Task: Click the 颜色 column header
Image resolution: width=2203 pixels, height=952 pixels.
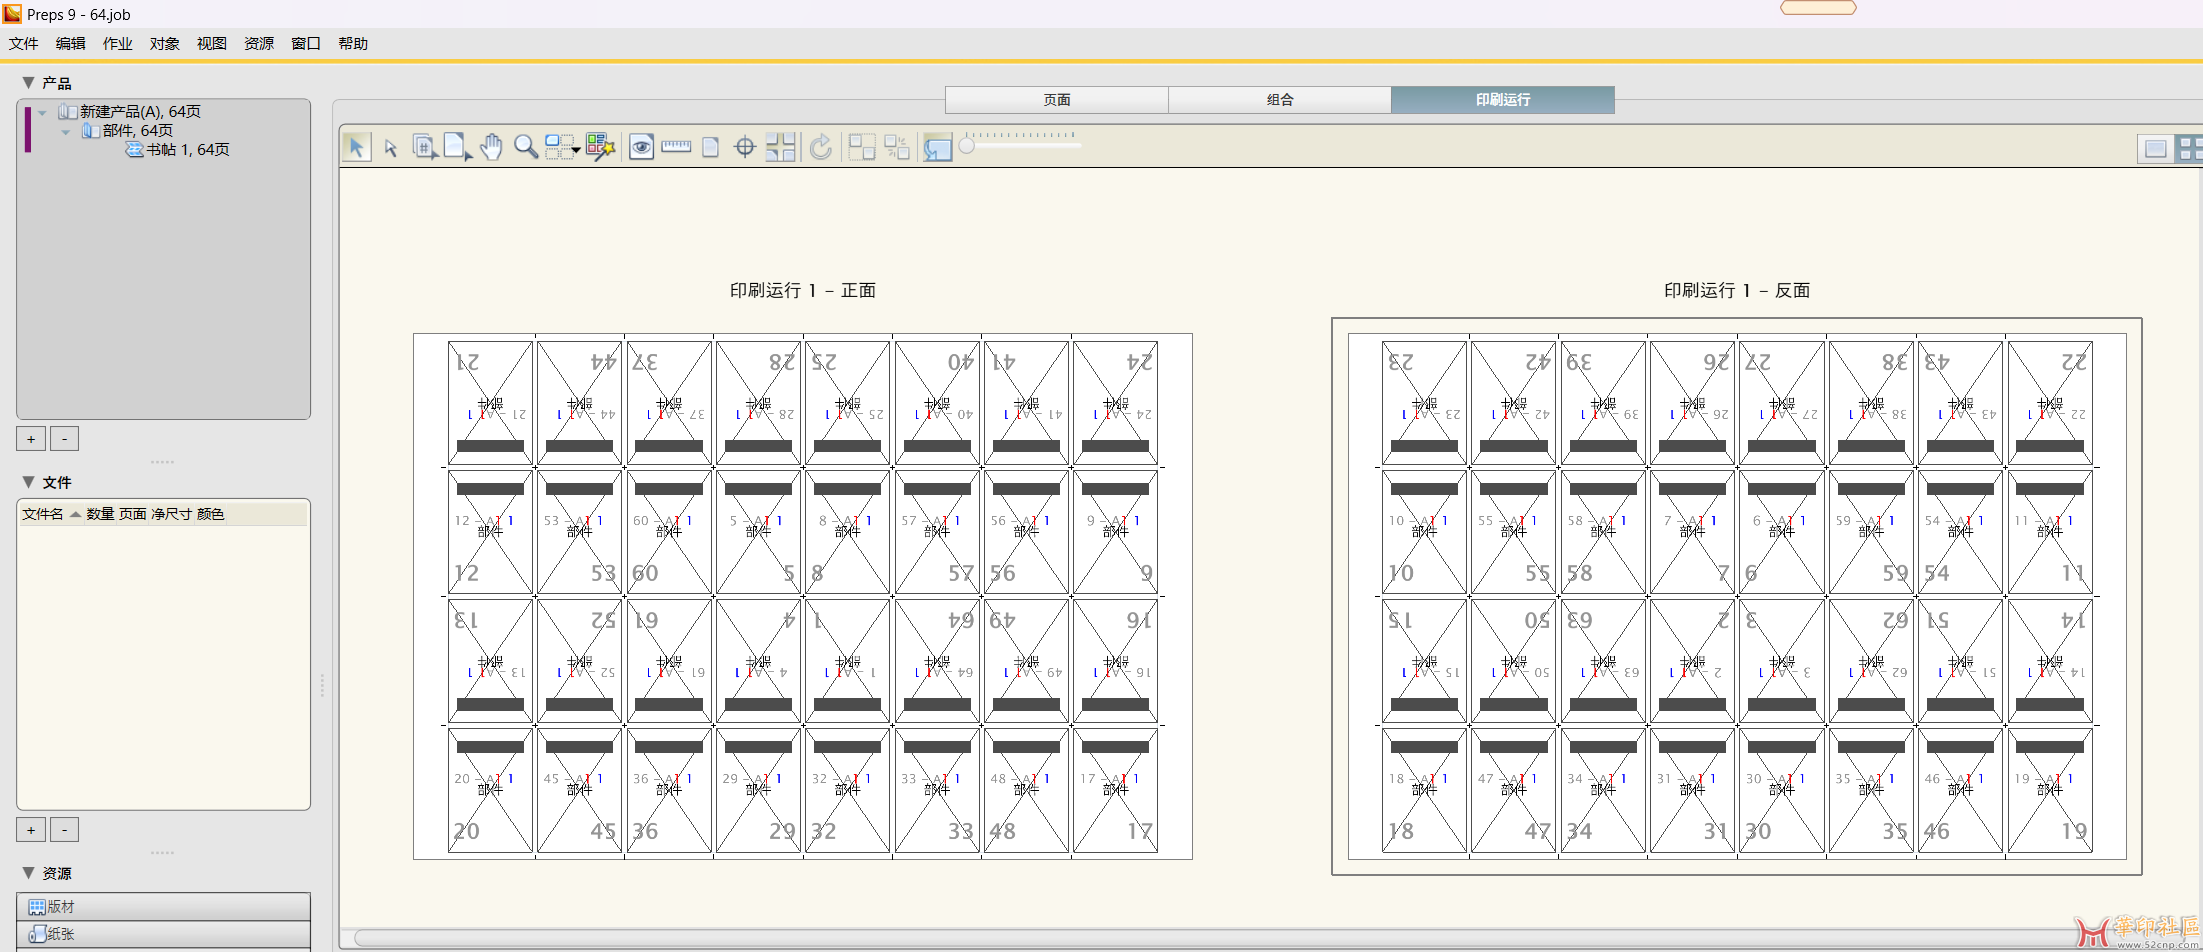Action: [210, 513]
